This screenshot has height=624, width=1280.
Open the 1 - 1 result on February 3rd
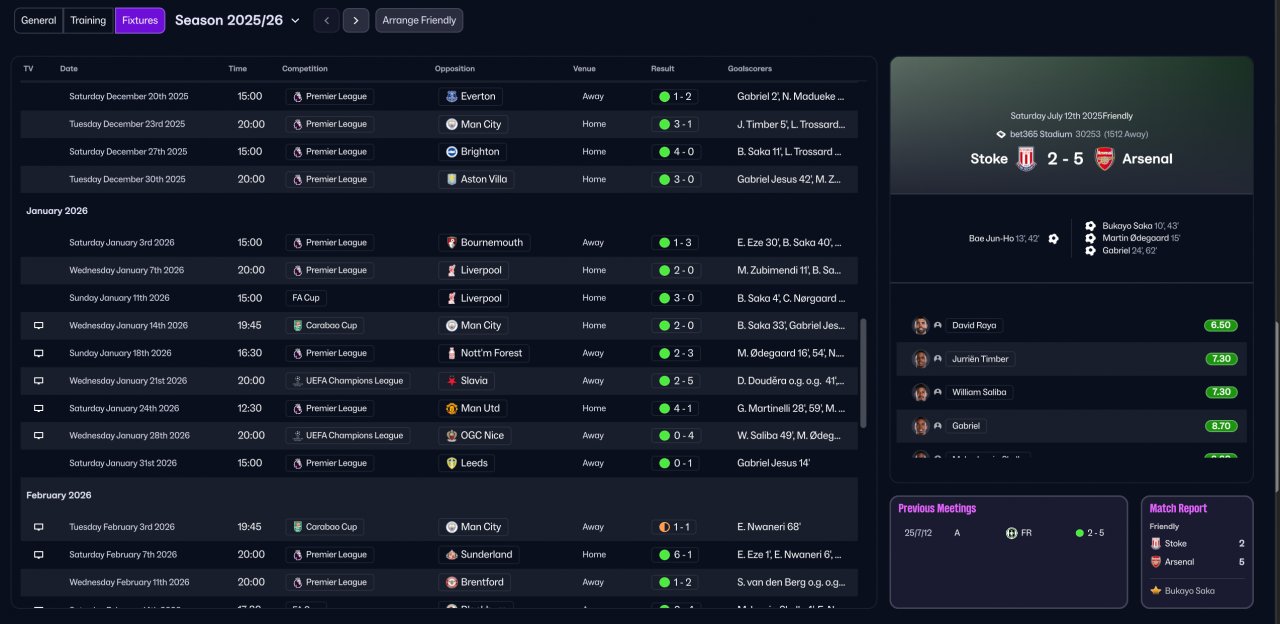[x=675, y=527]
